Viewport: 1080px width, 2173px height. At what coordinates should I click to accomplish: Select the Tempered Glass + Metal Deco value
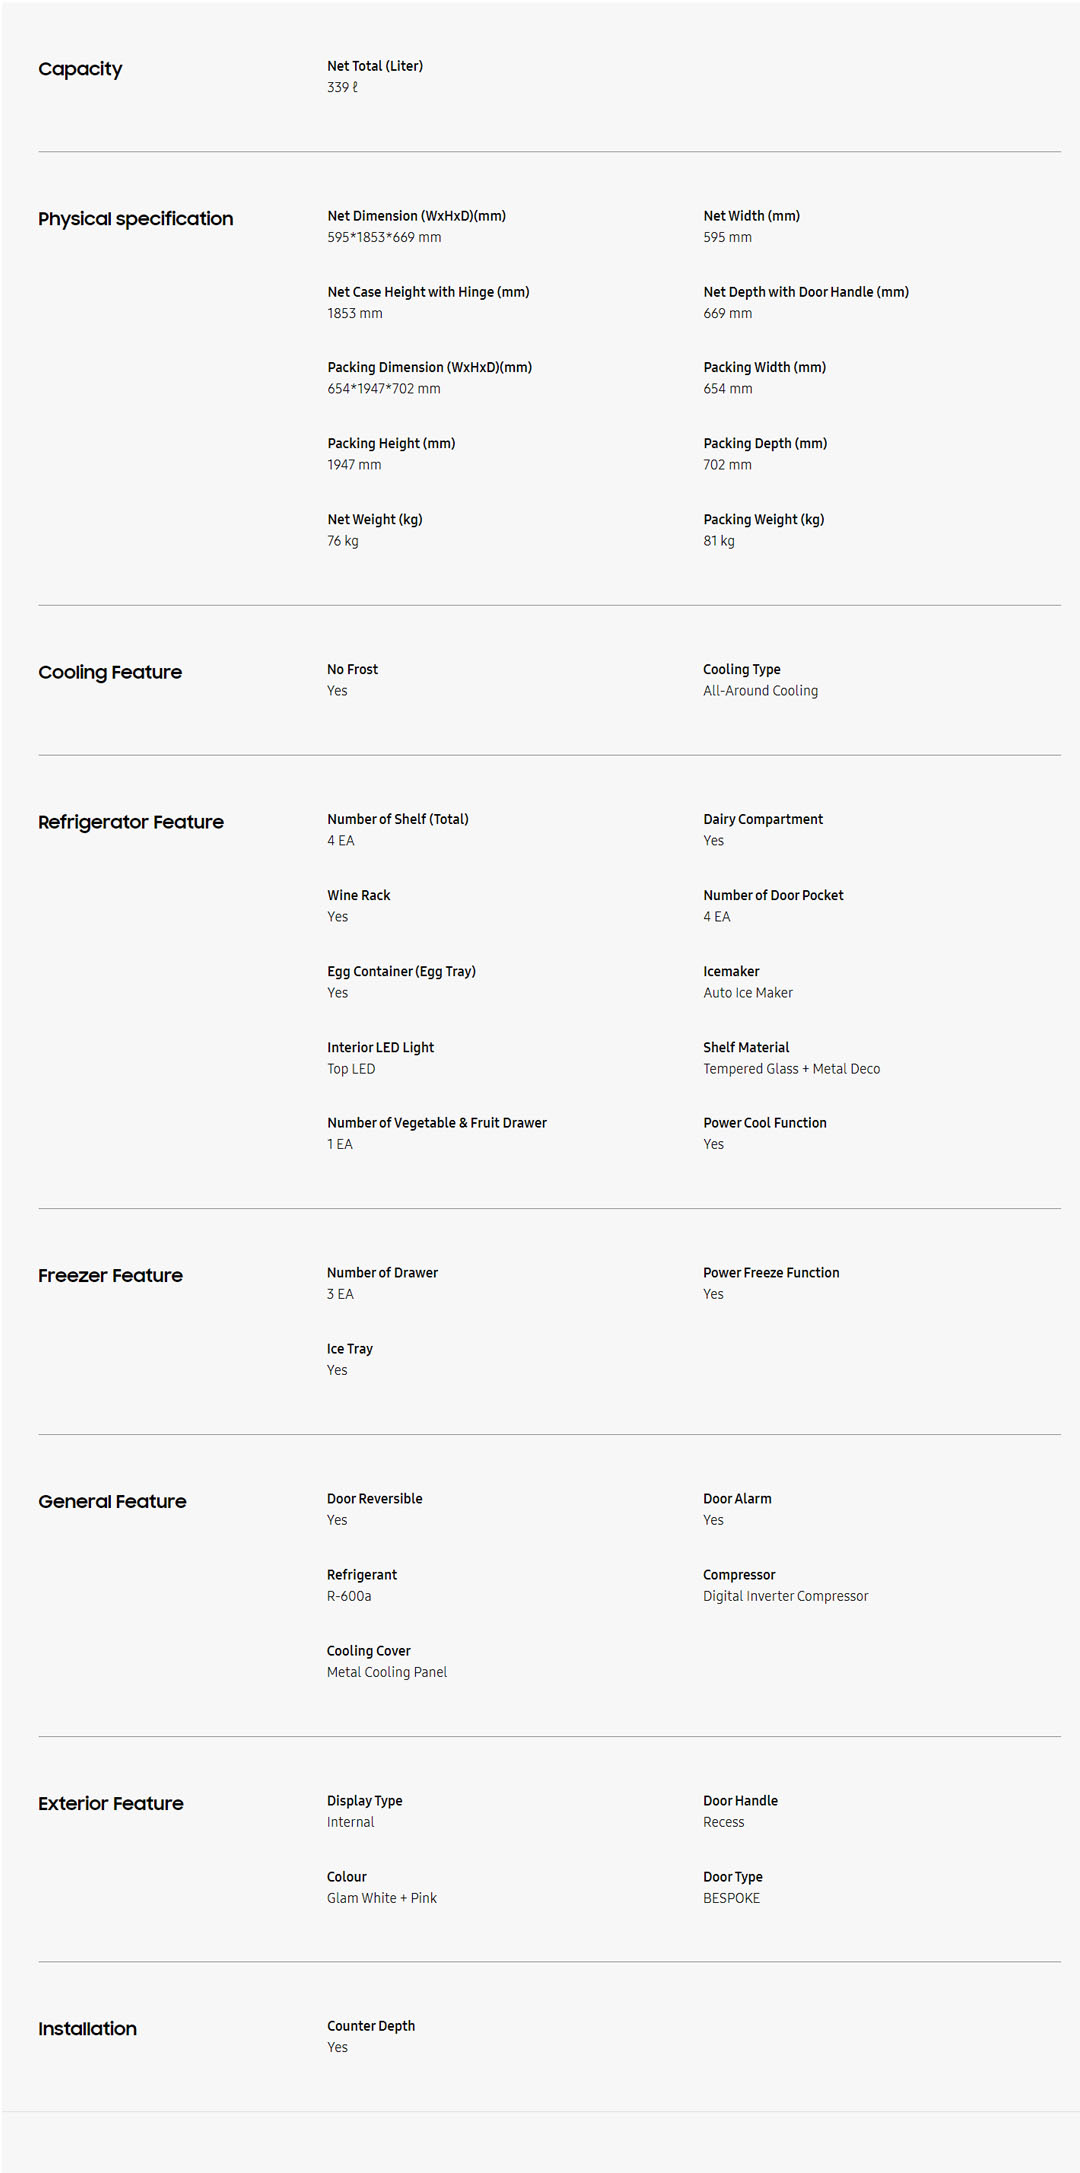tap(791, 1069)
